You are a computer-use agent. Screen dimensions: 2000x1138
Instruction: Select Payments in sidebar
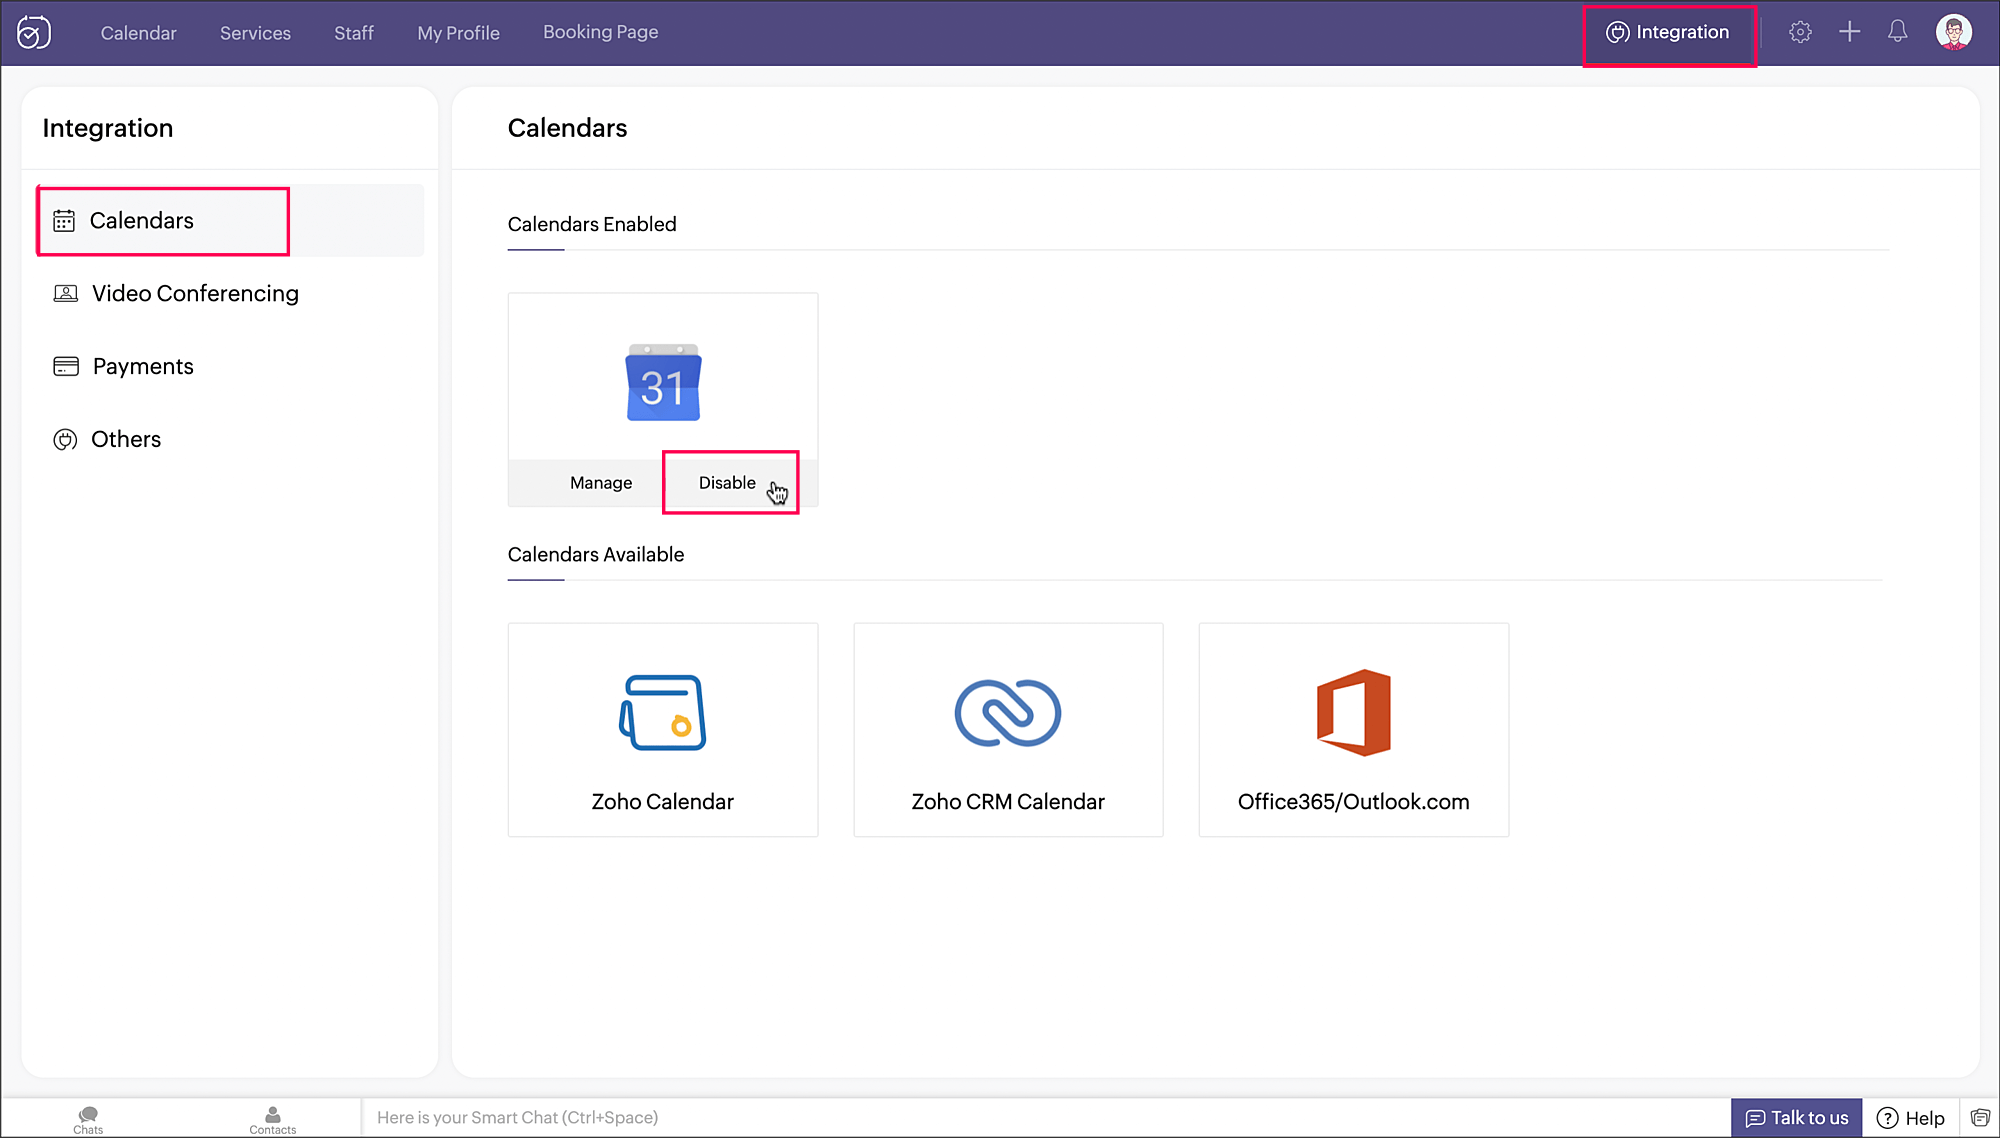123,366
